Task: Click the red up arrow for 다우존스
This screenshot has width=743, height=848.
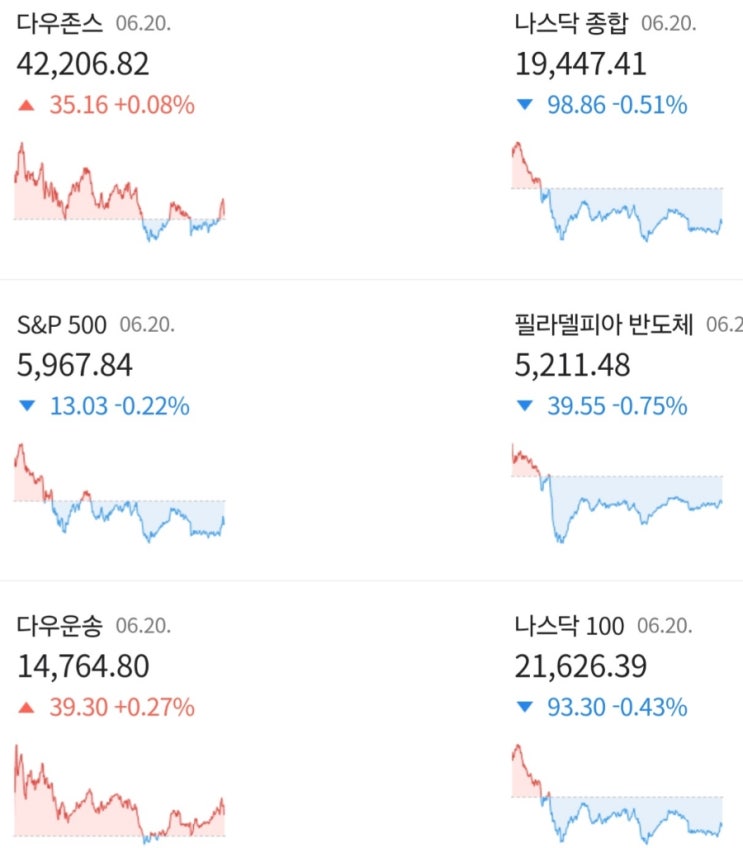Action: coord(27,104)
